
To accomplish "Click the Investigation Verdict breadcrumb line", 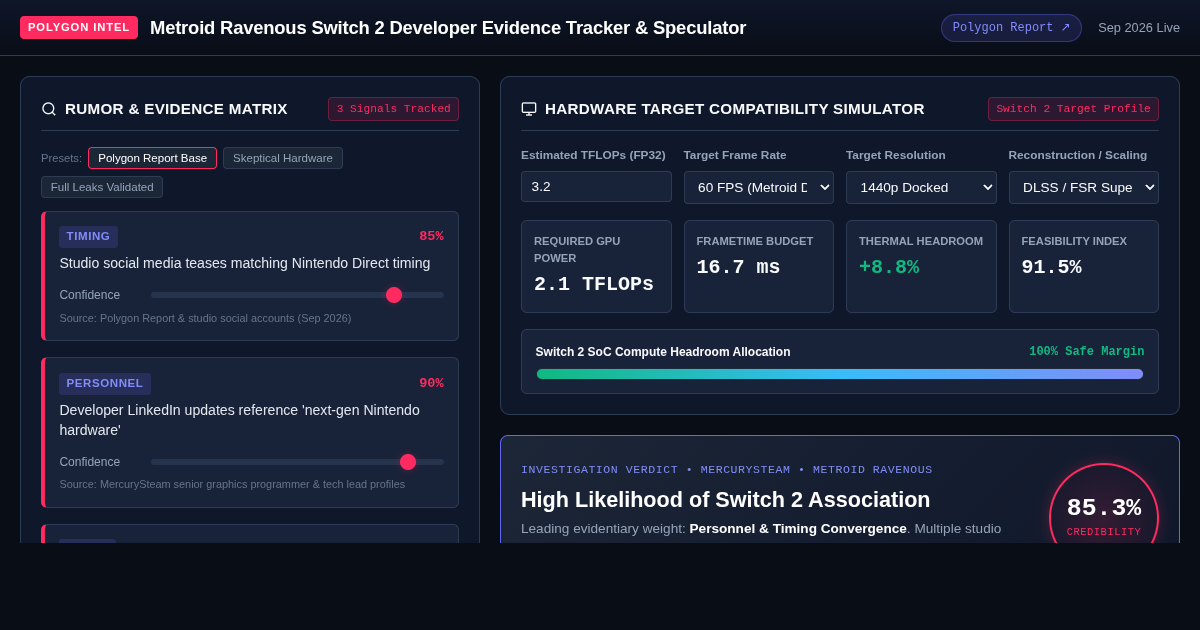I will pyautogui.click(x=727, y=470).
